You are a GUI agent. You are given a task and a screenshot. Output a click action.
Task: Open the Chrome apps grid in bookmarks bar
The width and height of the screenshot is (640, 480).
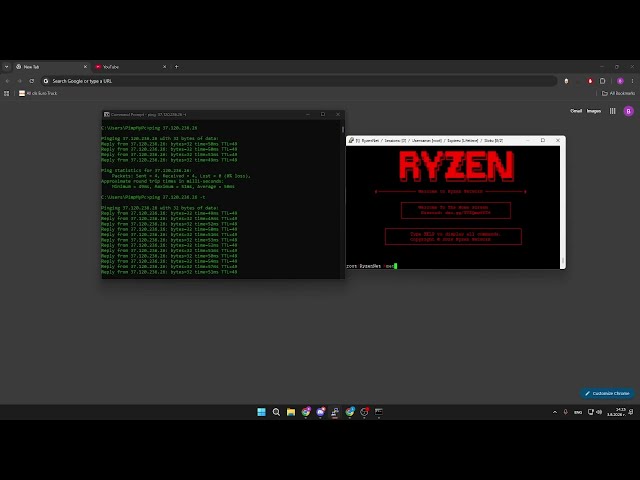pos(7,93)
